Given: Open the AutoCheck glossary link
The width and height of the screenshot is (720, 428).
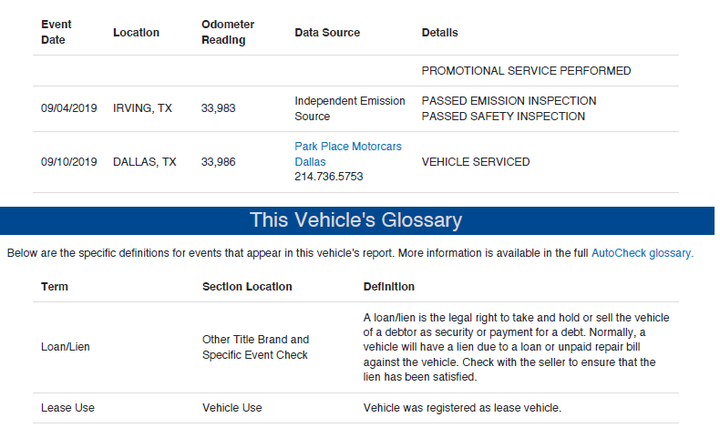Looking at the screenshot, I should tap(641, 253).
